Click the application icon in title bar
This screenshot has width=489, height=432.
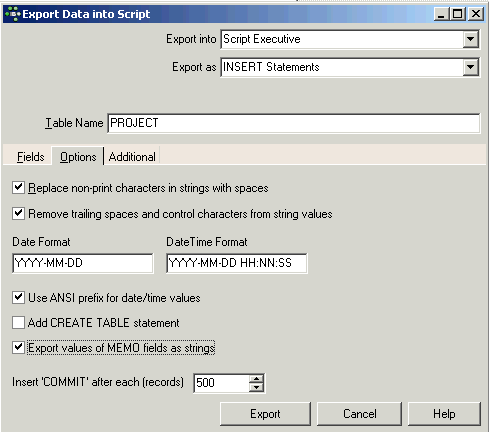click(x=13, y=14)
